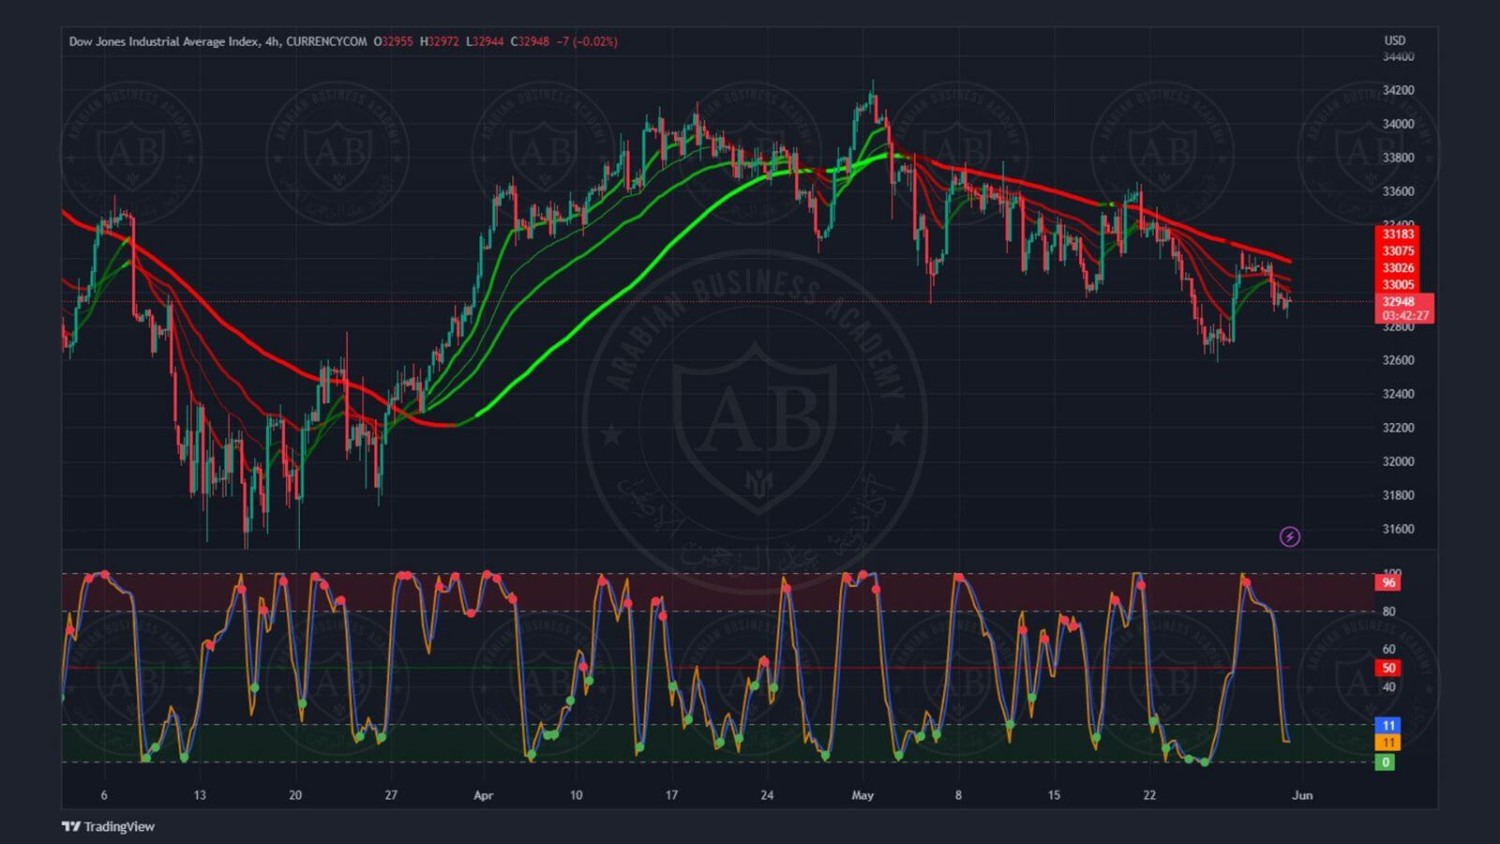
Task: Click the 34200 price axis label
Action: pyautogui.click(x=1398, y=90)
